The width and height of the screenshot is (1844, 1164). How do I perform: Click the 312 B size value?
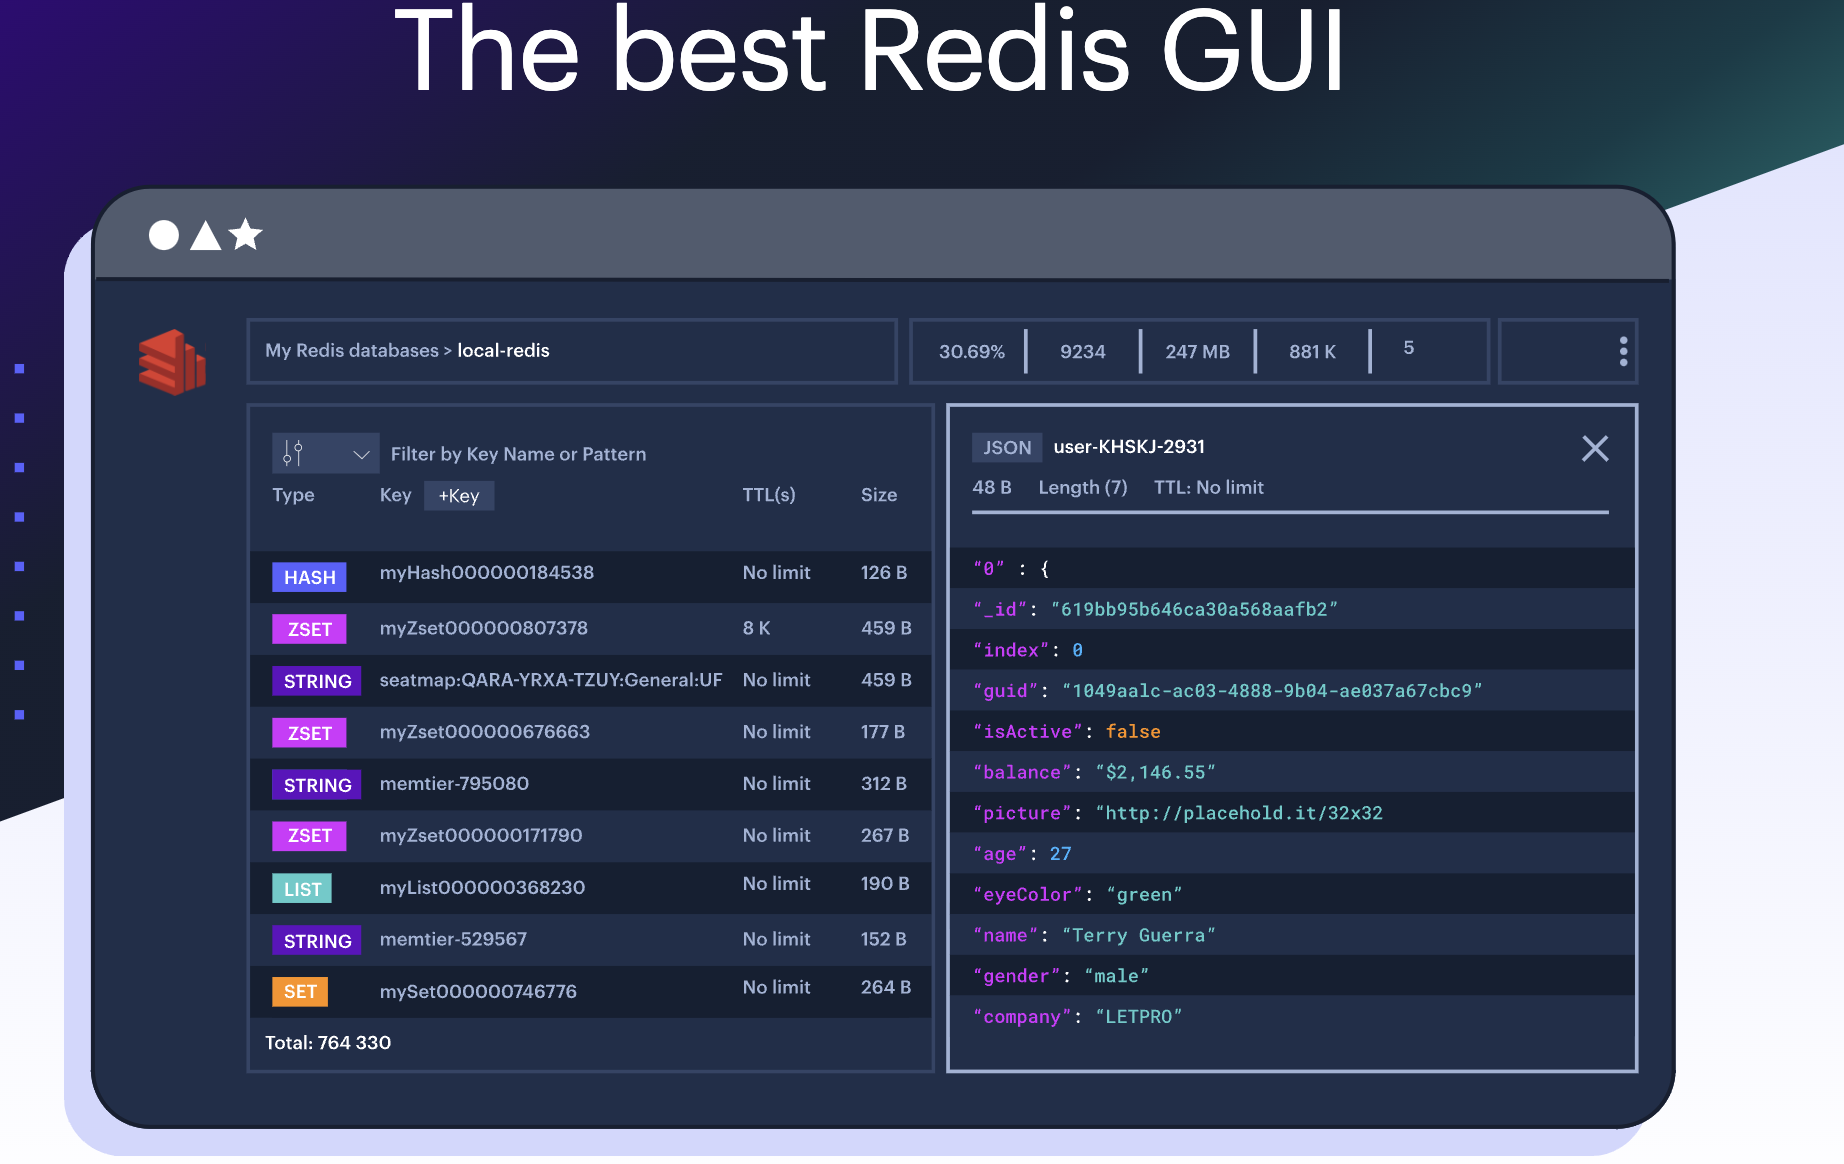(x=884, y=784)
